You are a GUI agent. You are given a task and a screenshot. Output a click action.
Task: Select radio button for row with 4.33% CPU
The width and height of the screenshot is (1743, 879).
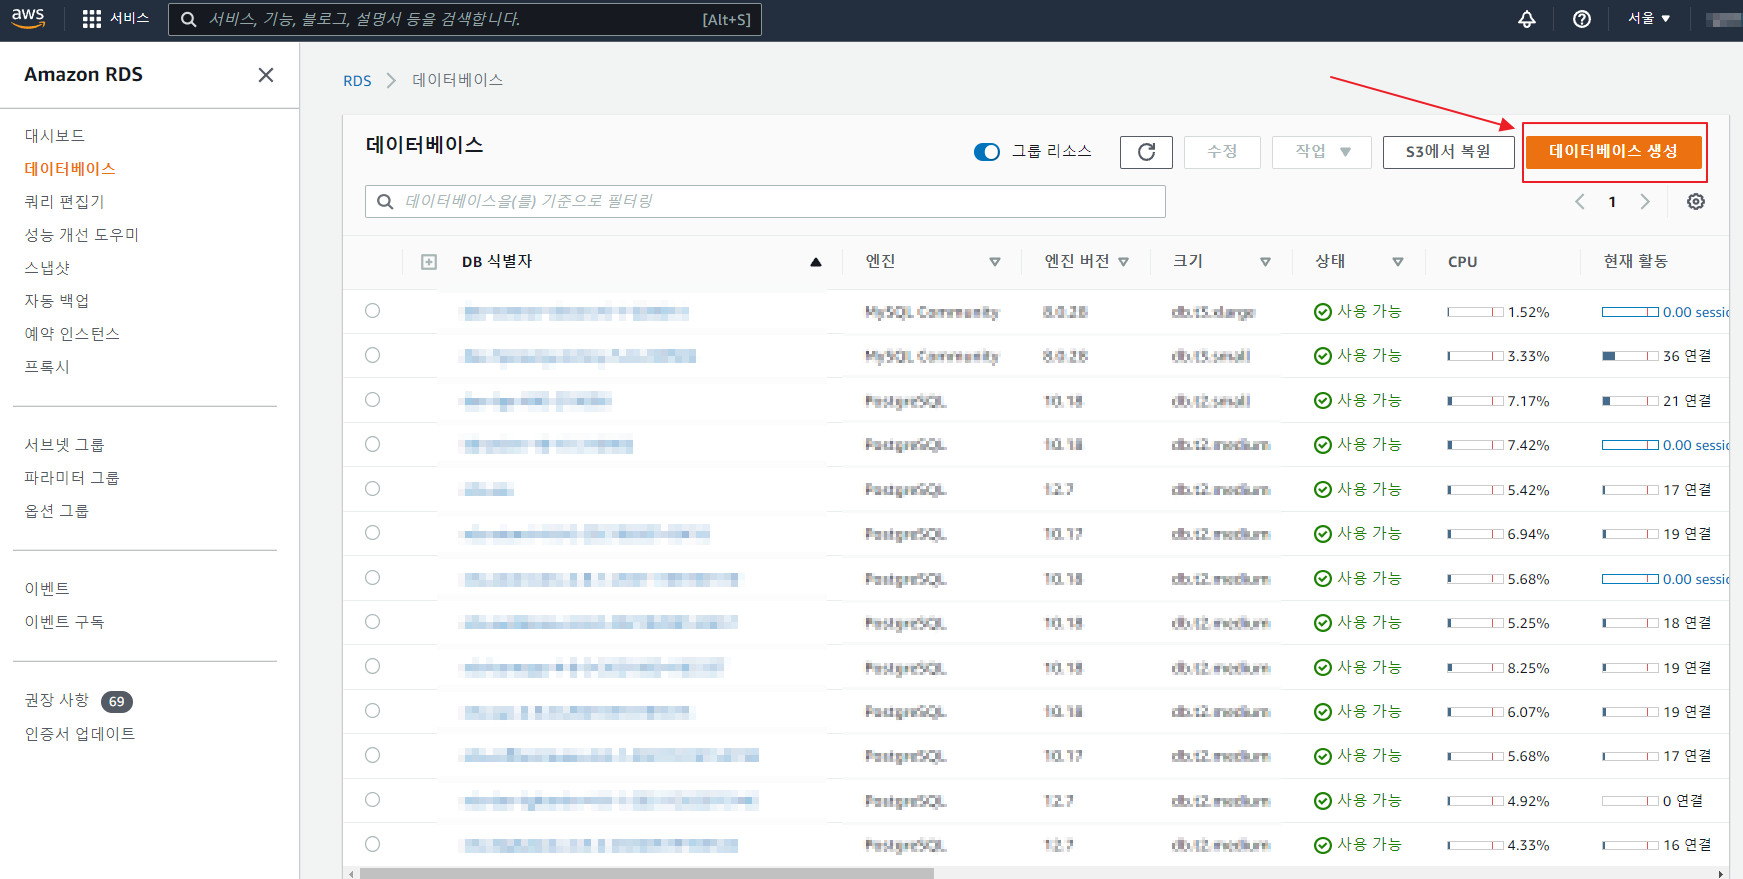[372, 844]
